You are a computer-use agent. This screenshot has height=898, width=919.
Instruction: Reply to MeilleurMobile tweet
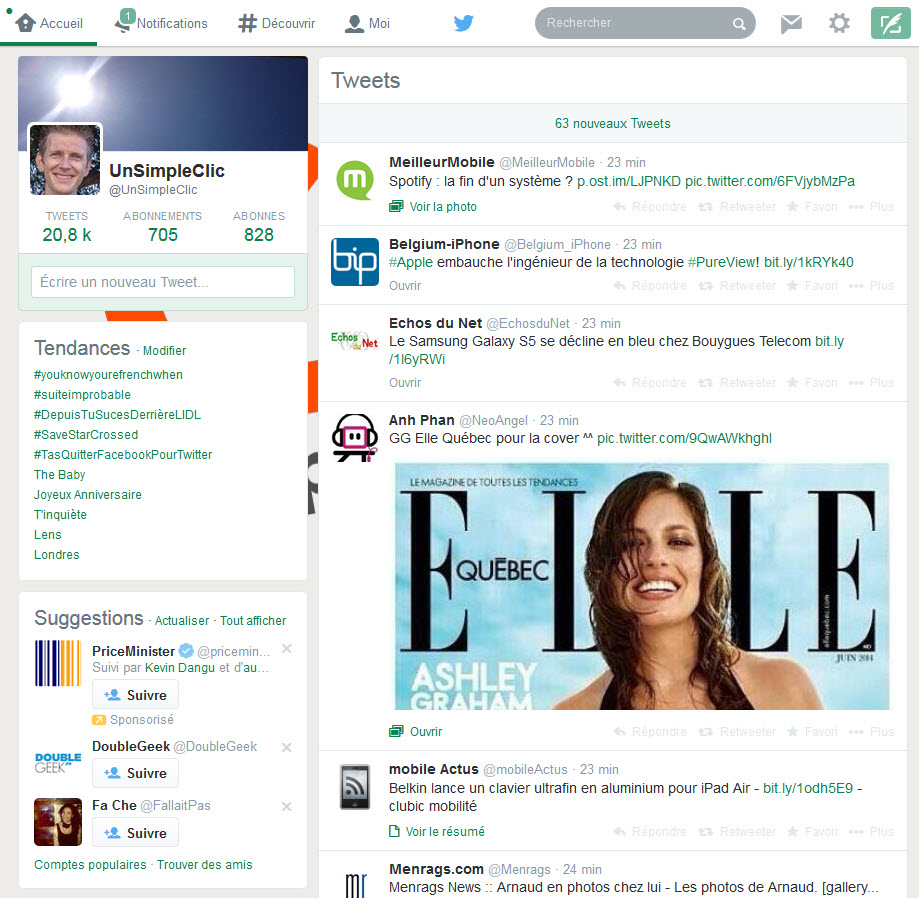650,206
